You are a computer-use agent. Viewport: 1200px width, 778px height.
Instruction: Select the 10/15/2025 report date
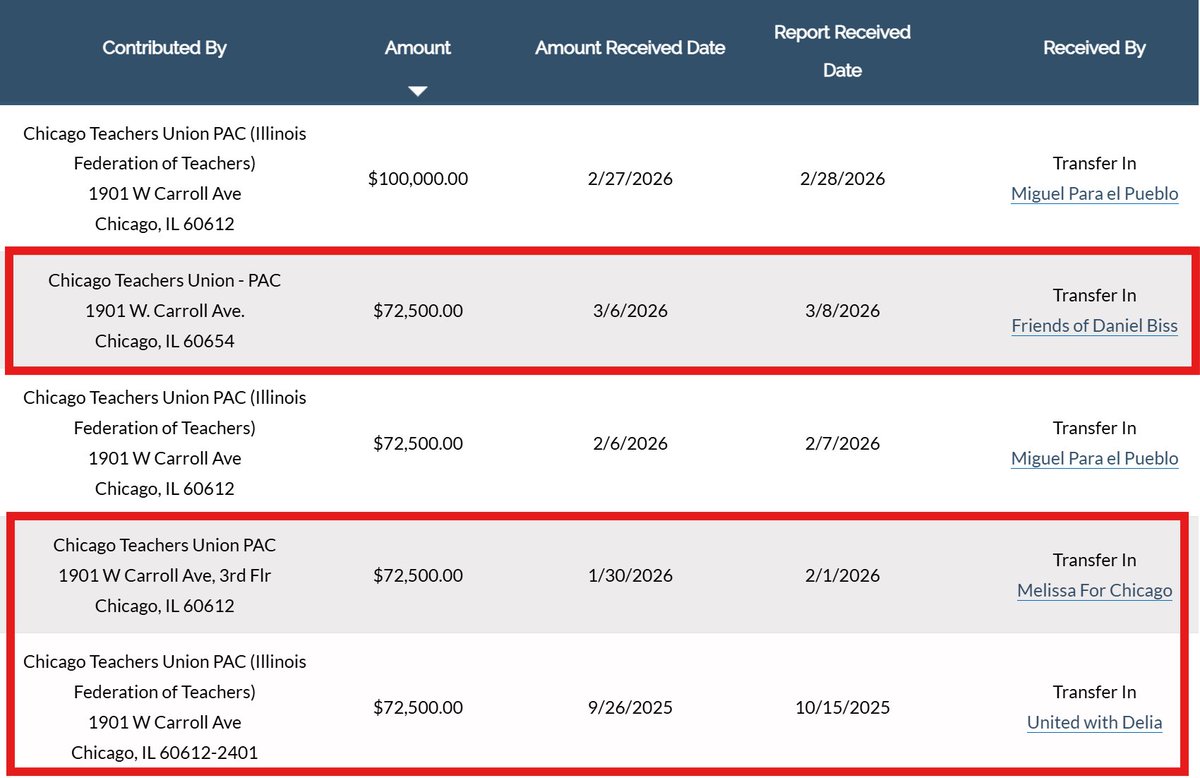[842, 708]
